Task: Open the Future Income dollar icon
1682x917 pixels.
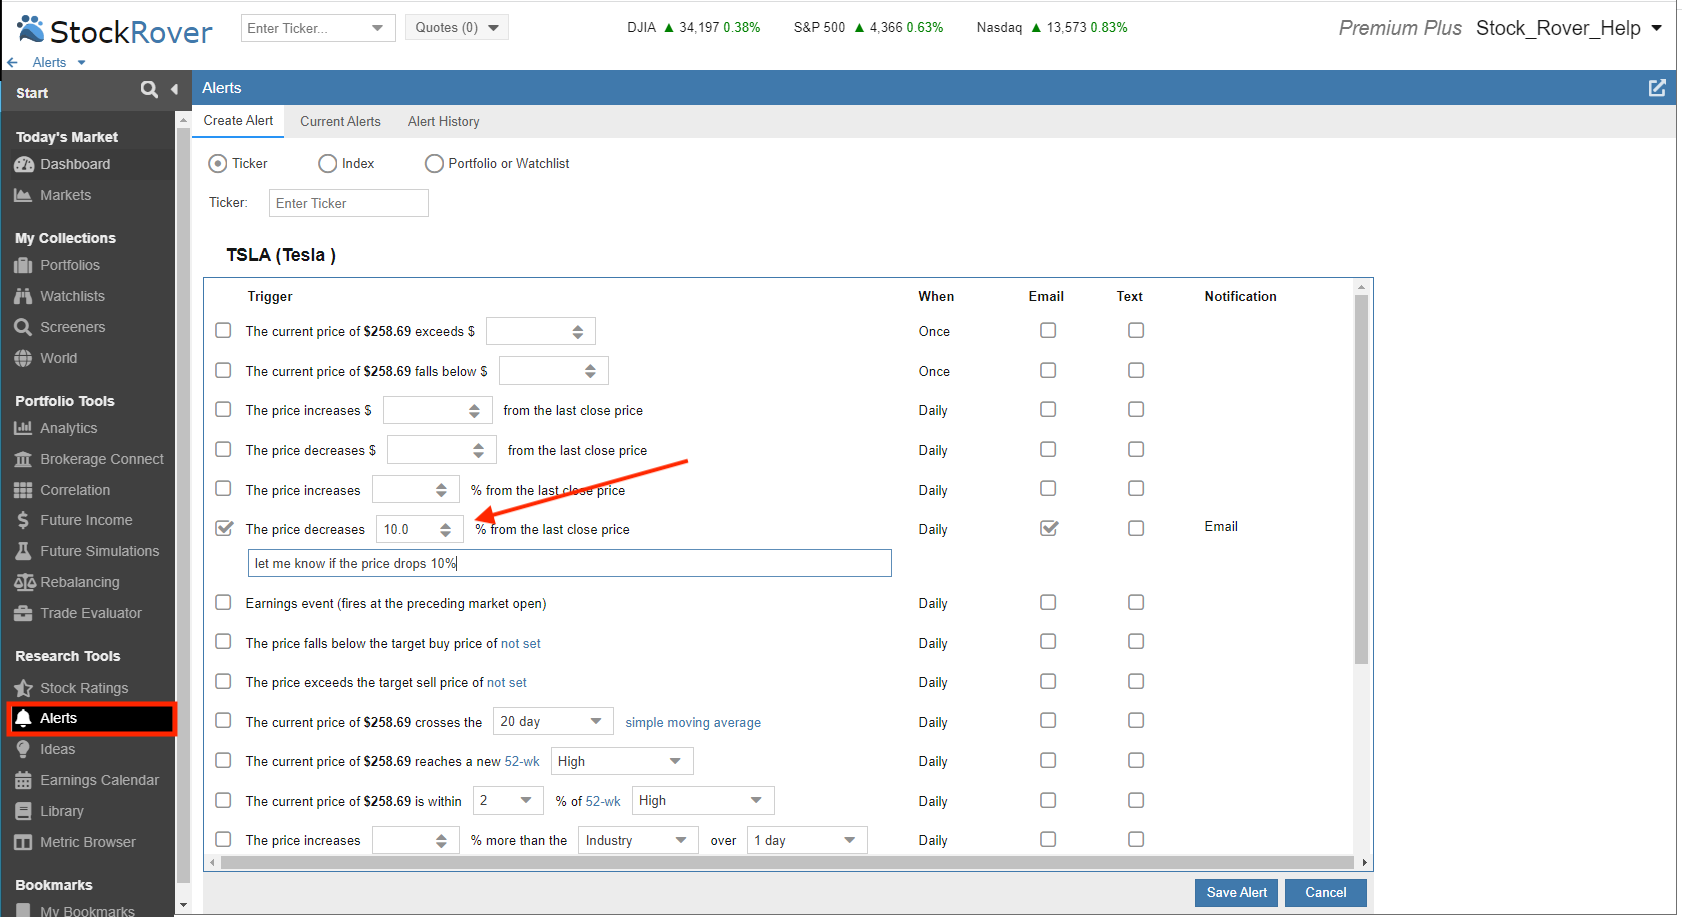Action: tap(23, 520)
